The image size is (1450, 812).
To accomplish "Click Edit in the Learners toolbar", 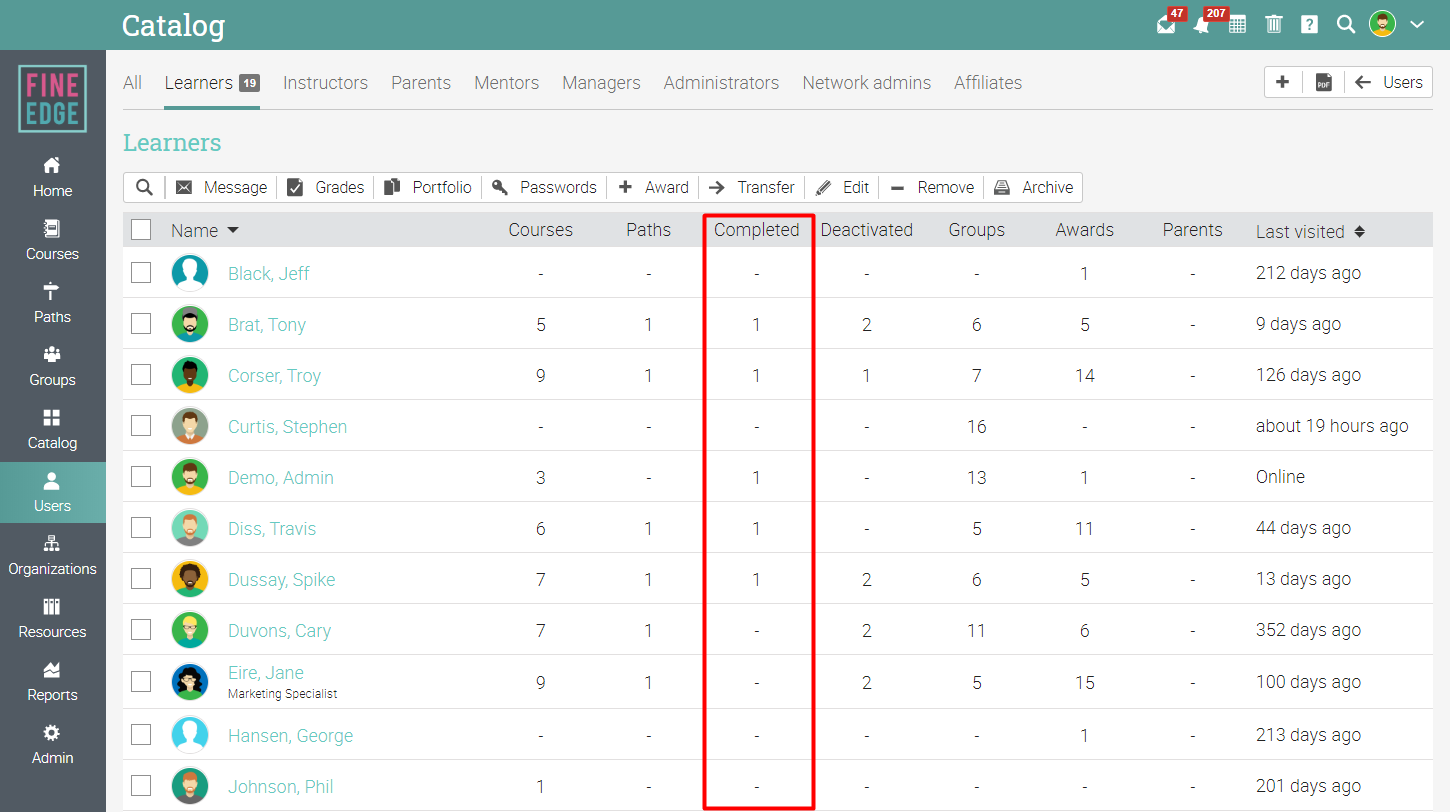I will (843, 187).
